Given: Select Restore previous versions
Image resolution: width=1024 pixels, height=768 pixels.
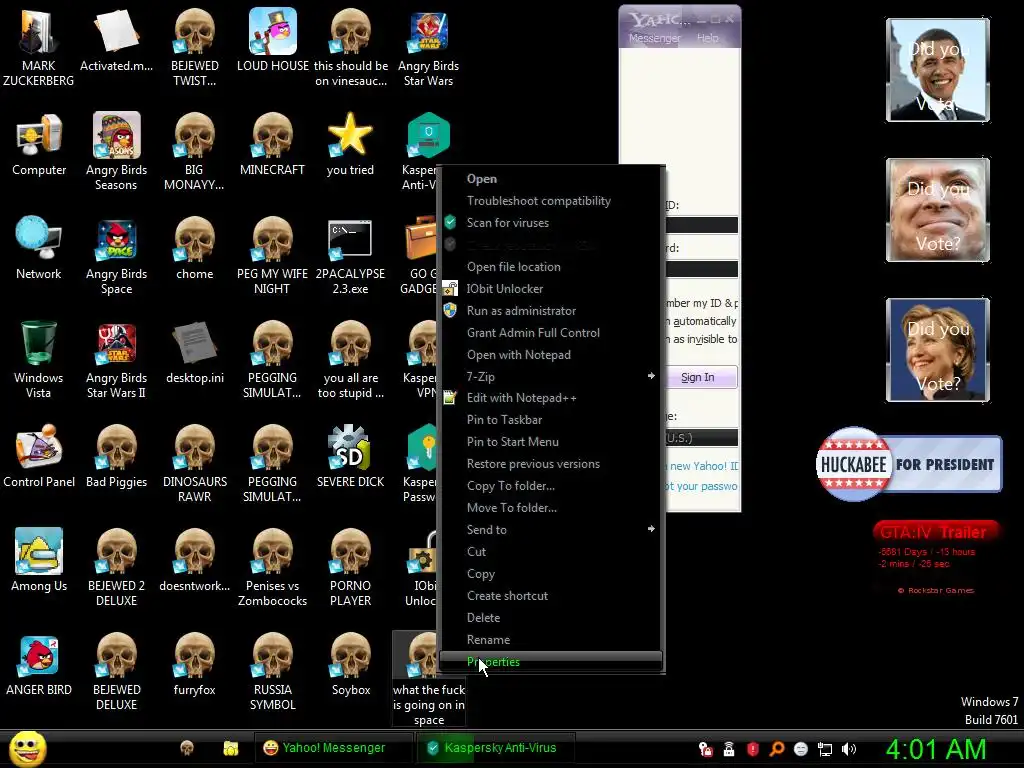Looking at the screenshot, I should click(551, 464).
